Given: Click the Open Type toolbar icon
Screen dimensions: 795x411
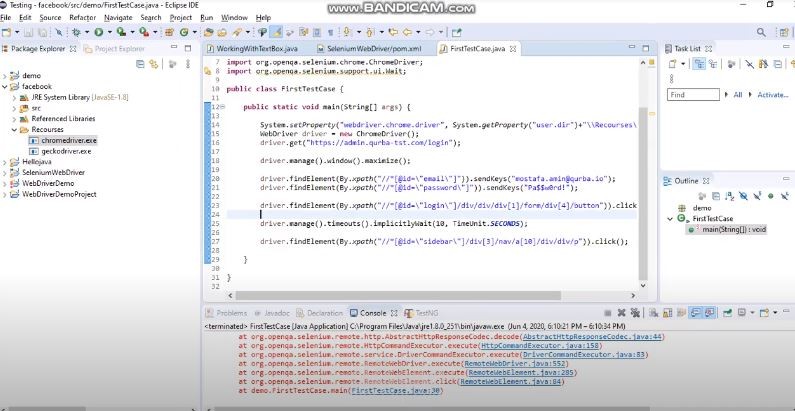Looking at the screenshot, I should click(208, 32).
